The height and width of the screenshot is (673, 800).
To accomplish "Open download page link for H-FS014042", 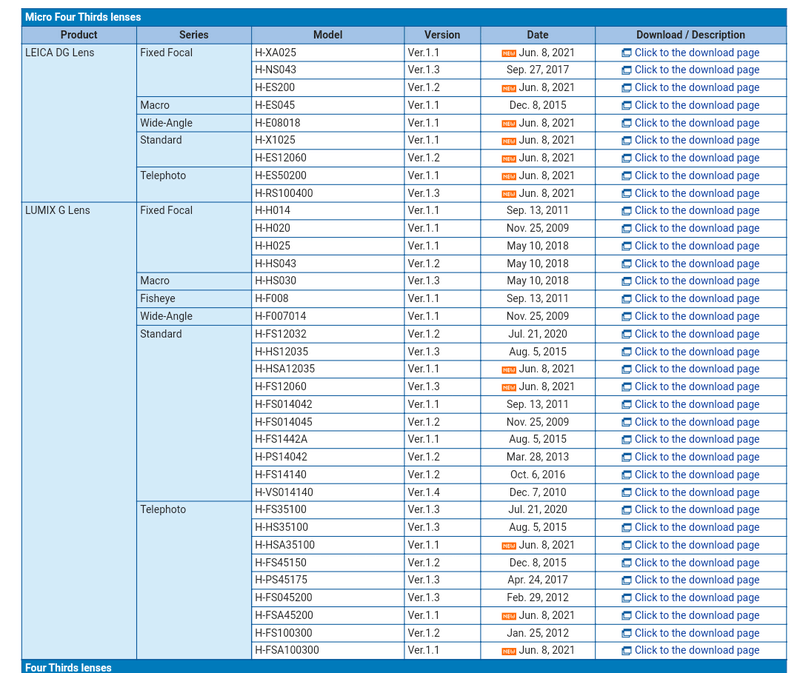I will [x=696, y=405].
